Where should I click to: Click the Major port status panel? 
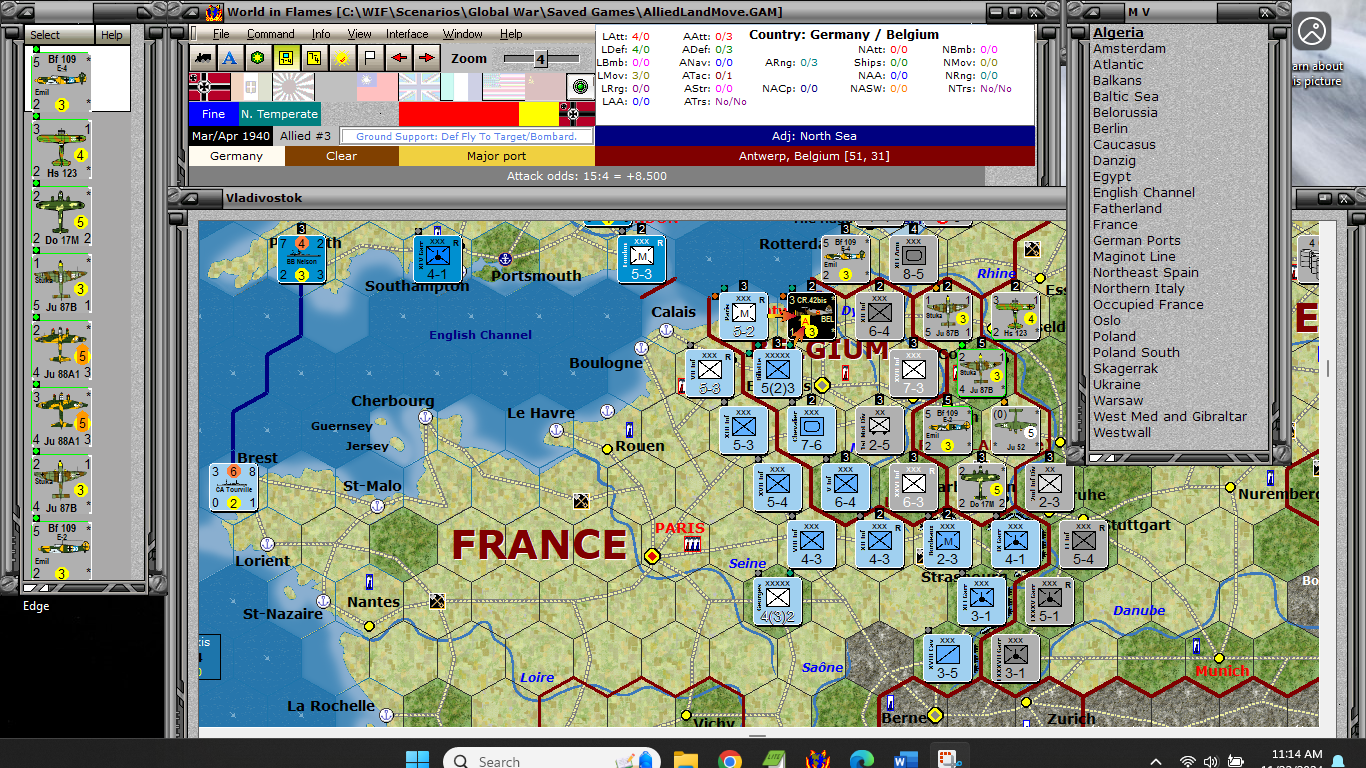point(497,156)
